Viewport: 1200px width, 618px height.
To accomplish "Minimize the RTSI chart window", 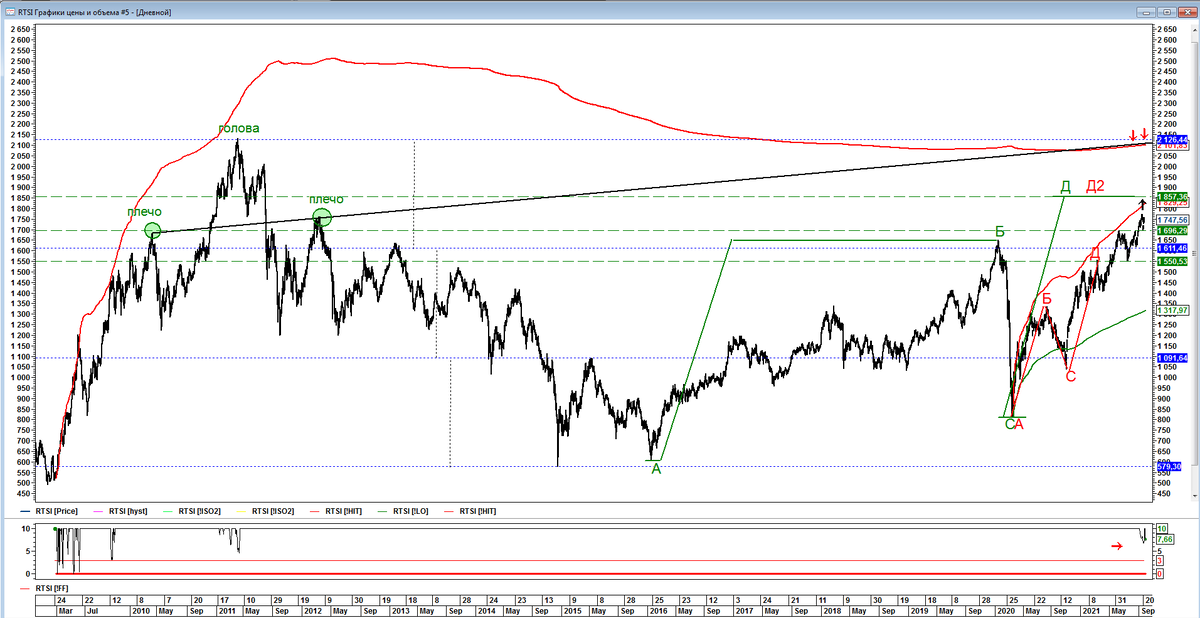I will [x=1146, y=10].
